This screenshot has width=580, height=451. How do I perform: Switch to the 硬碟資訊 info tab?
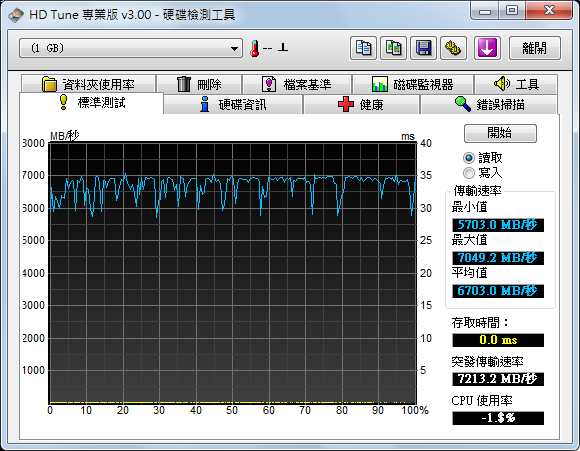click(x=233, y=104)
